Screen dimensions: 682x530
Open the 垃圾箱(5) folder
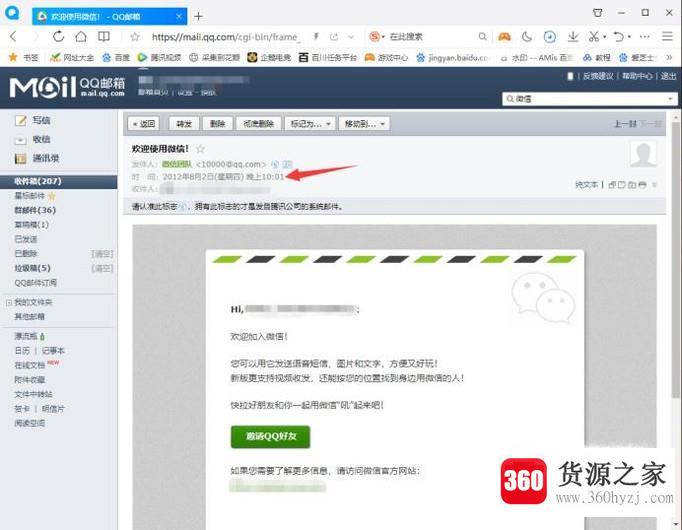(x=33, y=268)
